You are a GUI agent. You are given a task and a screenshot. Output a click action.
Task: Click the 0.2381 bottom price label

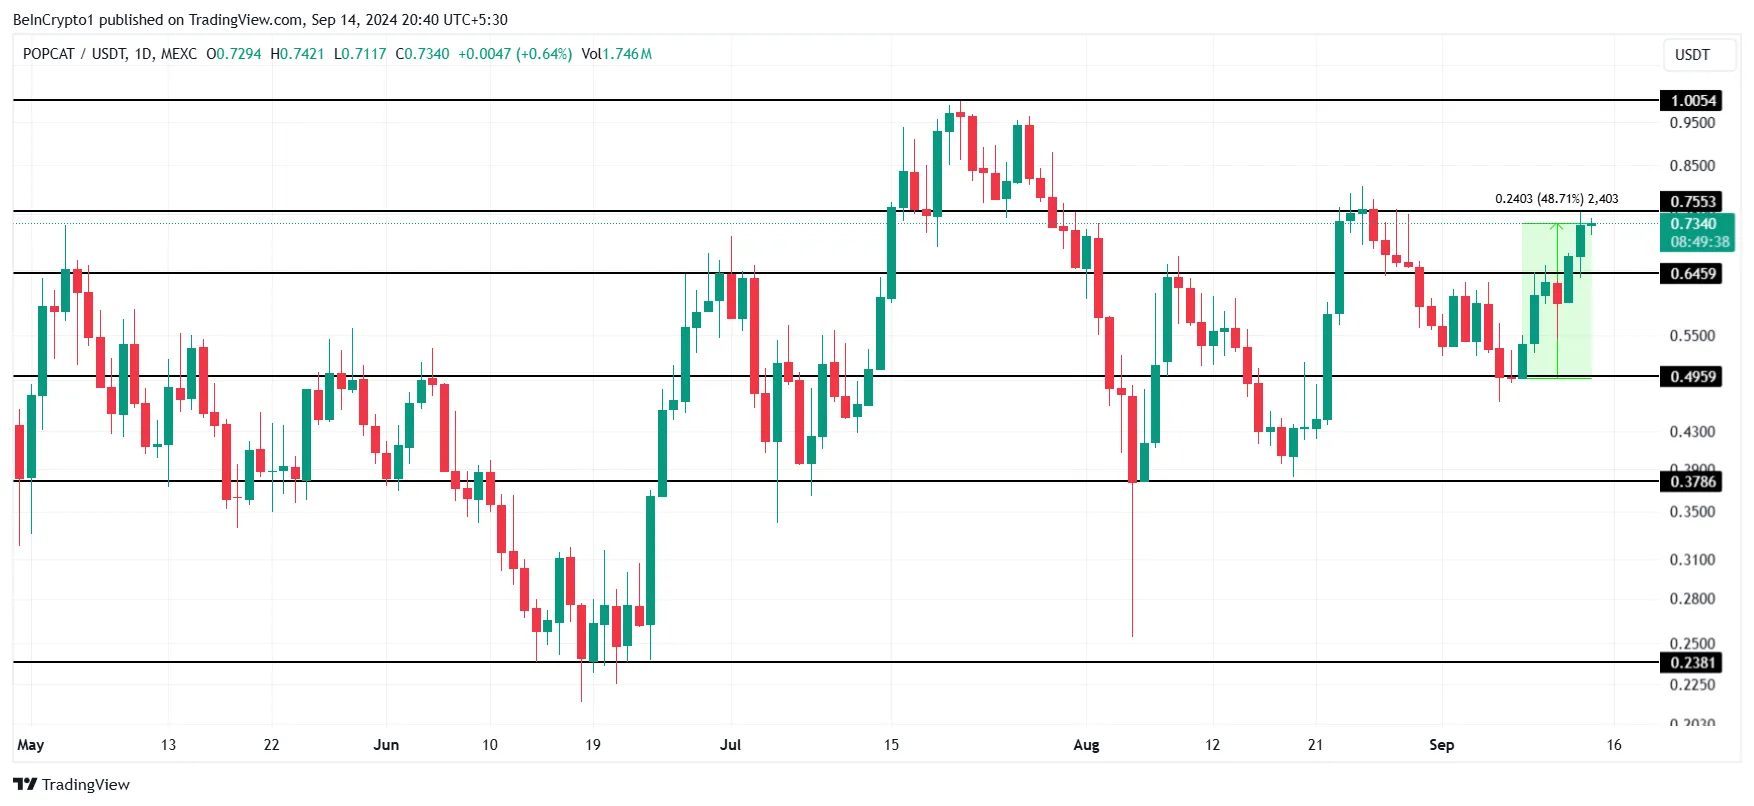point(1692,662)
